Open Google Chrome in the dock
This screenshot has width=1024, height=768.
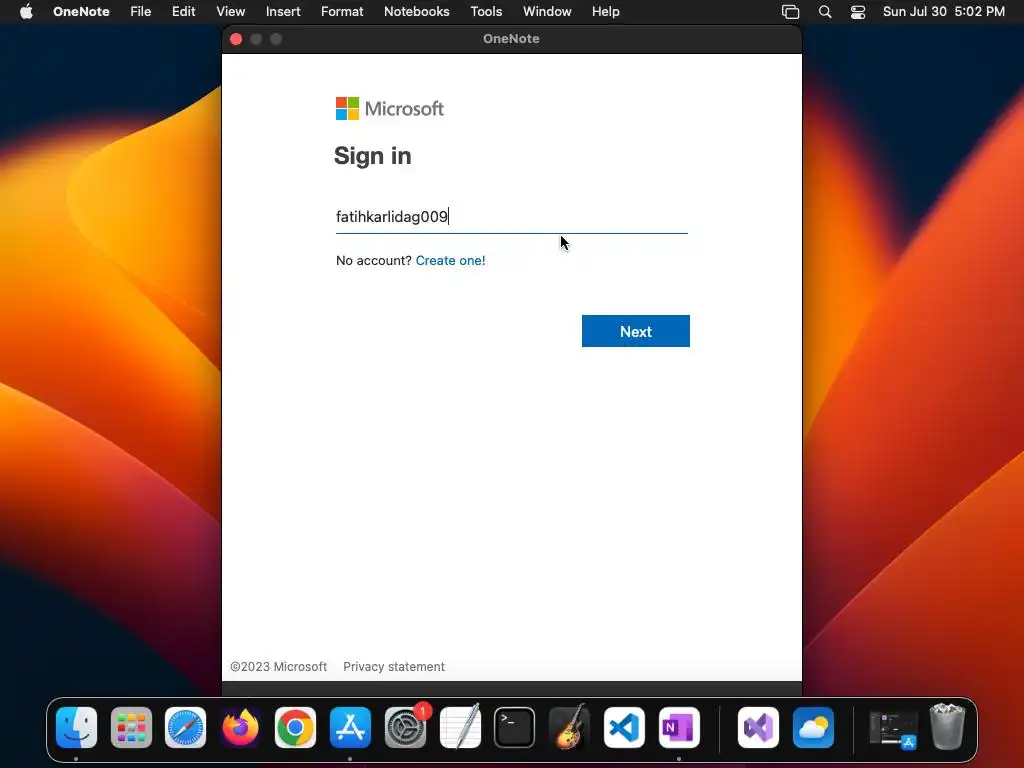[295, 728]
